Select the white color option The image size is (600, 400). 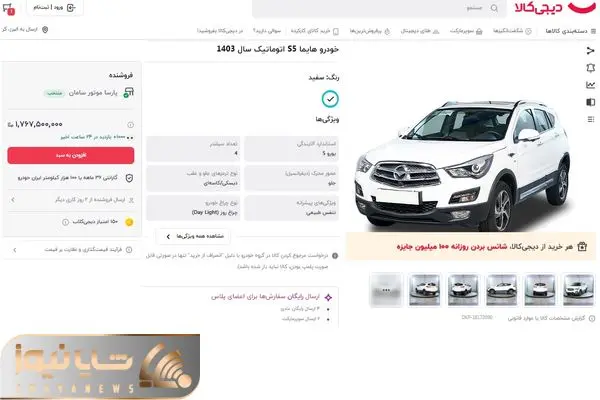pyautogui.click(x=330, y=99)
